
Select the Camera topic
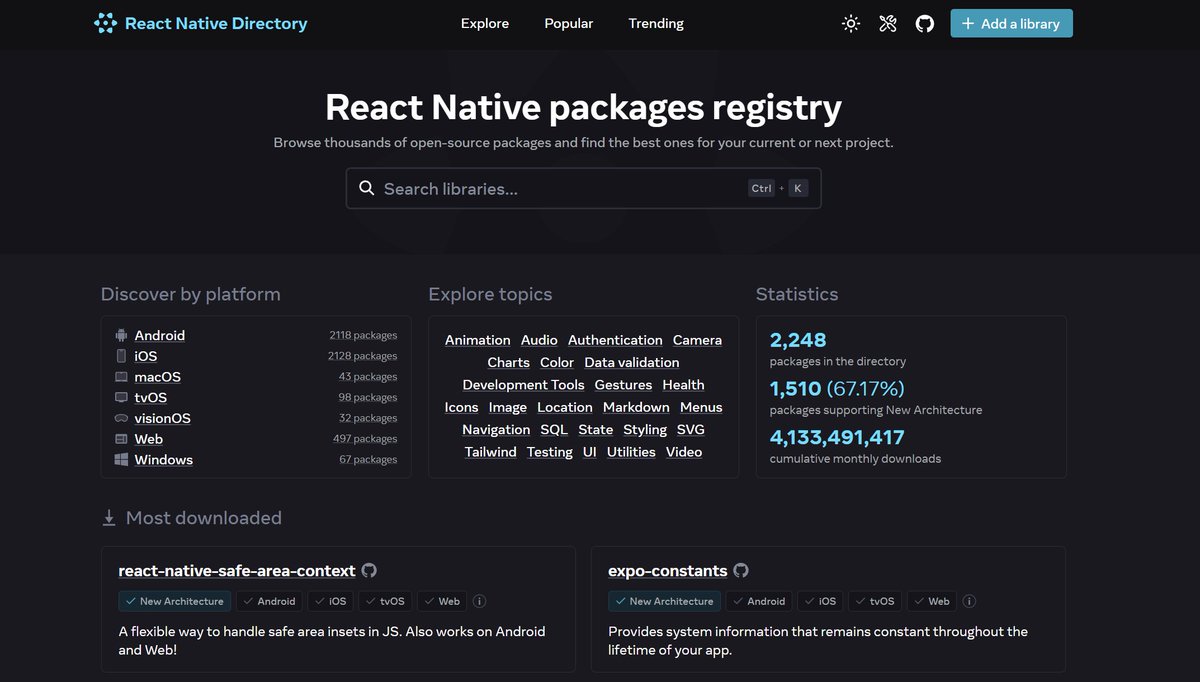(x=697, y=340)
